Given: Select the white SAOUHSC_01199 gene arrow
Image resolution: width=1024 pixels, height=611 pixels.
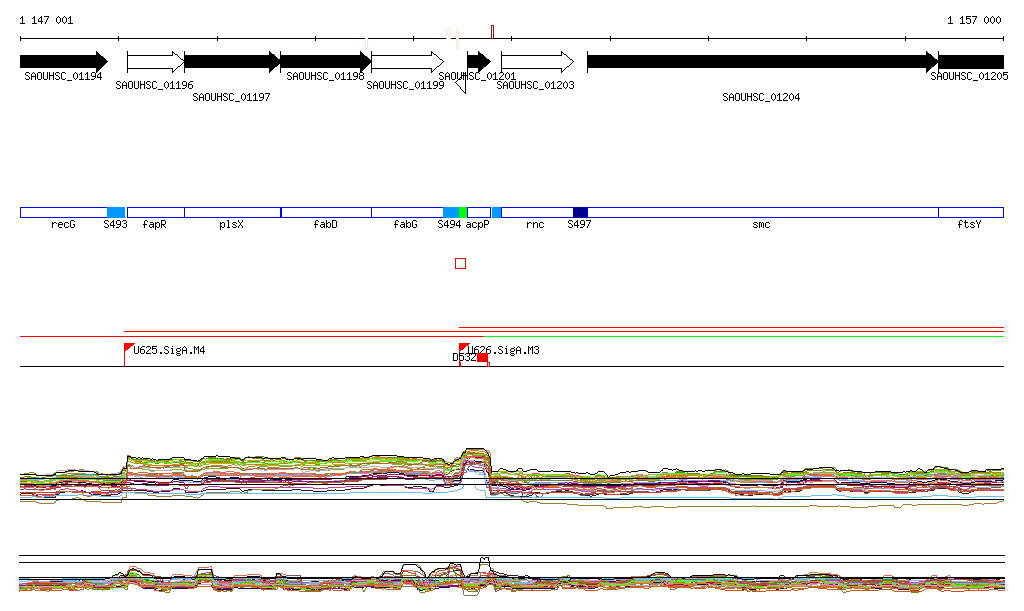Looking at the screenshot, I should point(407,62).
